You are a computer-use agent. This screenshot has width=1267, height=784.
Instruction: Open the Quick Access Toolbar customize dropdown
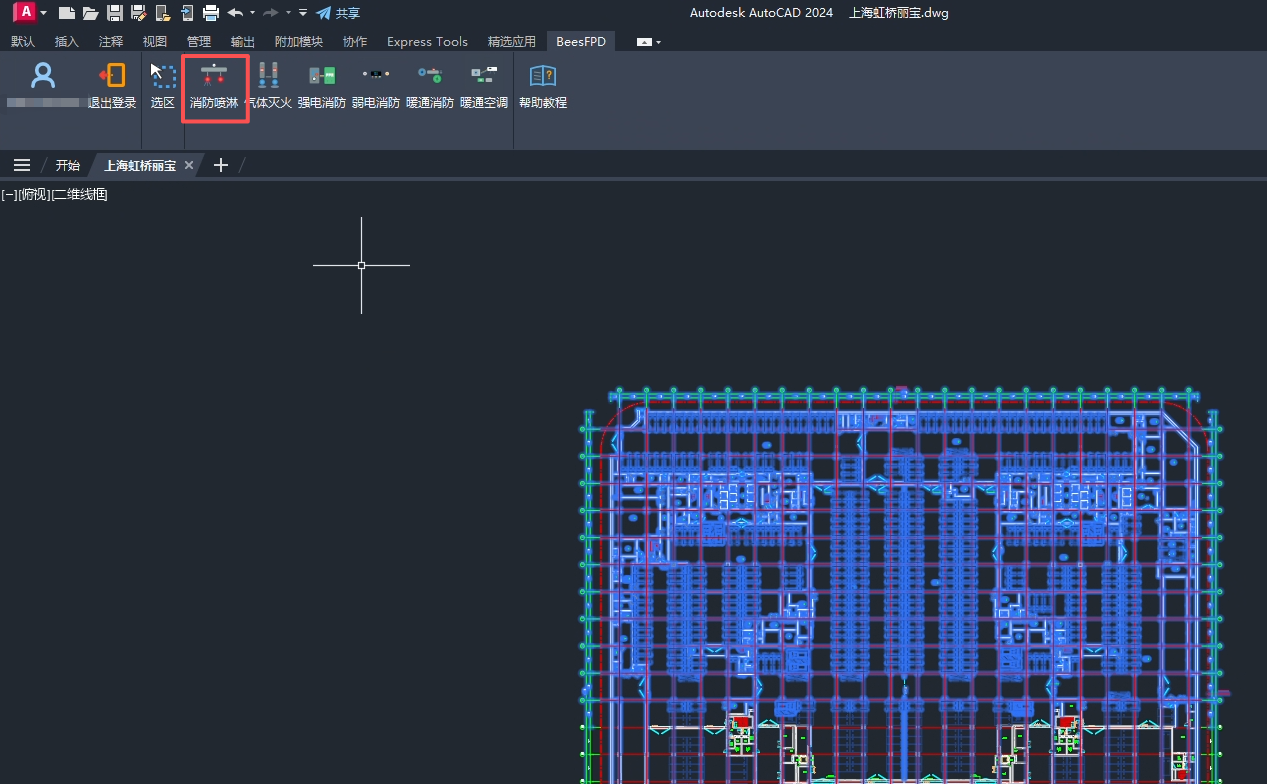(x=303, y=13)
